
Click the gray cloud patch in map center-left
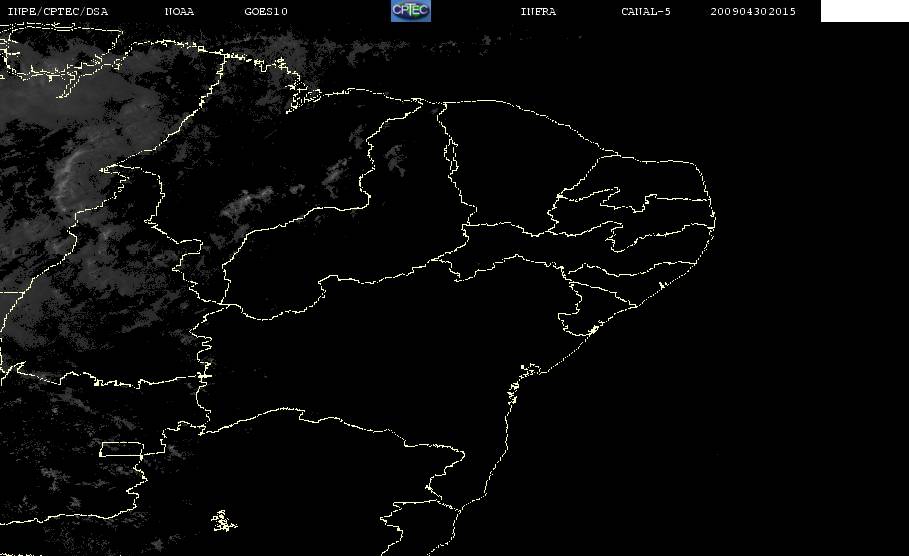[249, 203]
